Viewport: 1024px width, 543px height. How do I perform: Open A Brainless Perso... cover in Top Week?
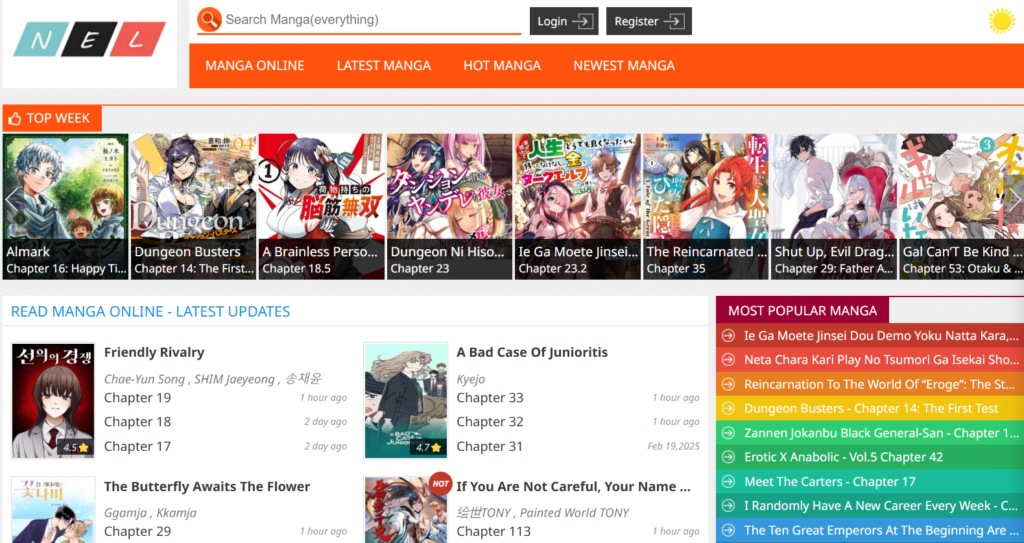321,206
